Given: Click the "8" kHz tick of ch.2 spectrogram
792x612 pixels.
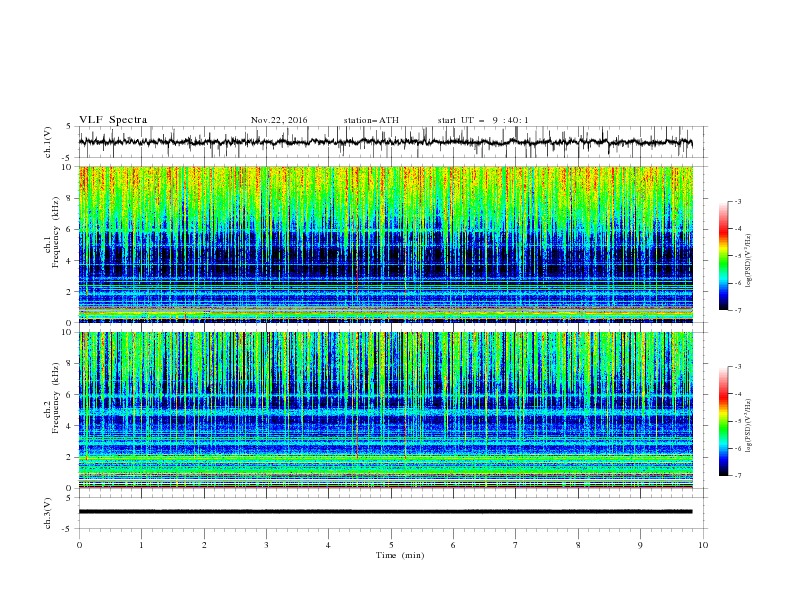Looking at the screenshot, I should tap(71, 364).
